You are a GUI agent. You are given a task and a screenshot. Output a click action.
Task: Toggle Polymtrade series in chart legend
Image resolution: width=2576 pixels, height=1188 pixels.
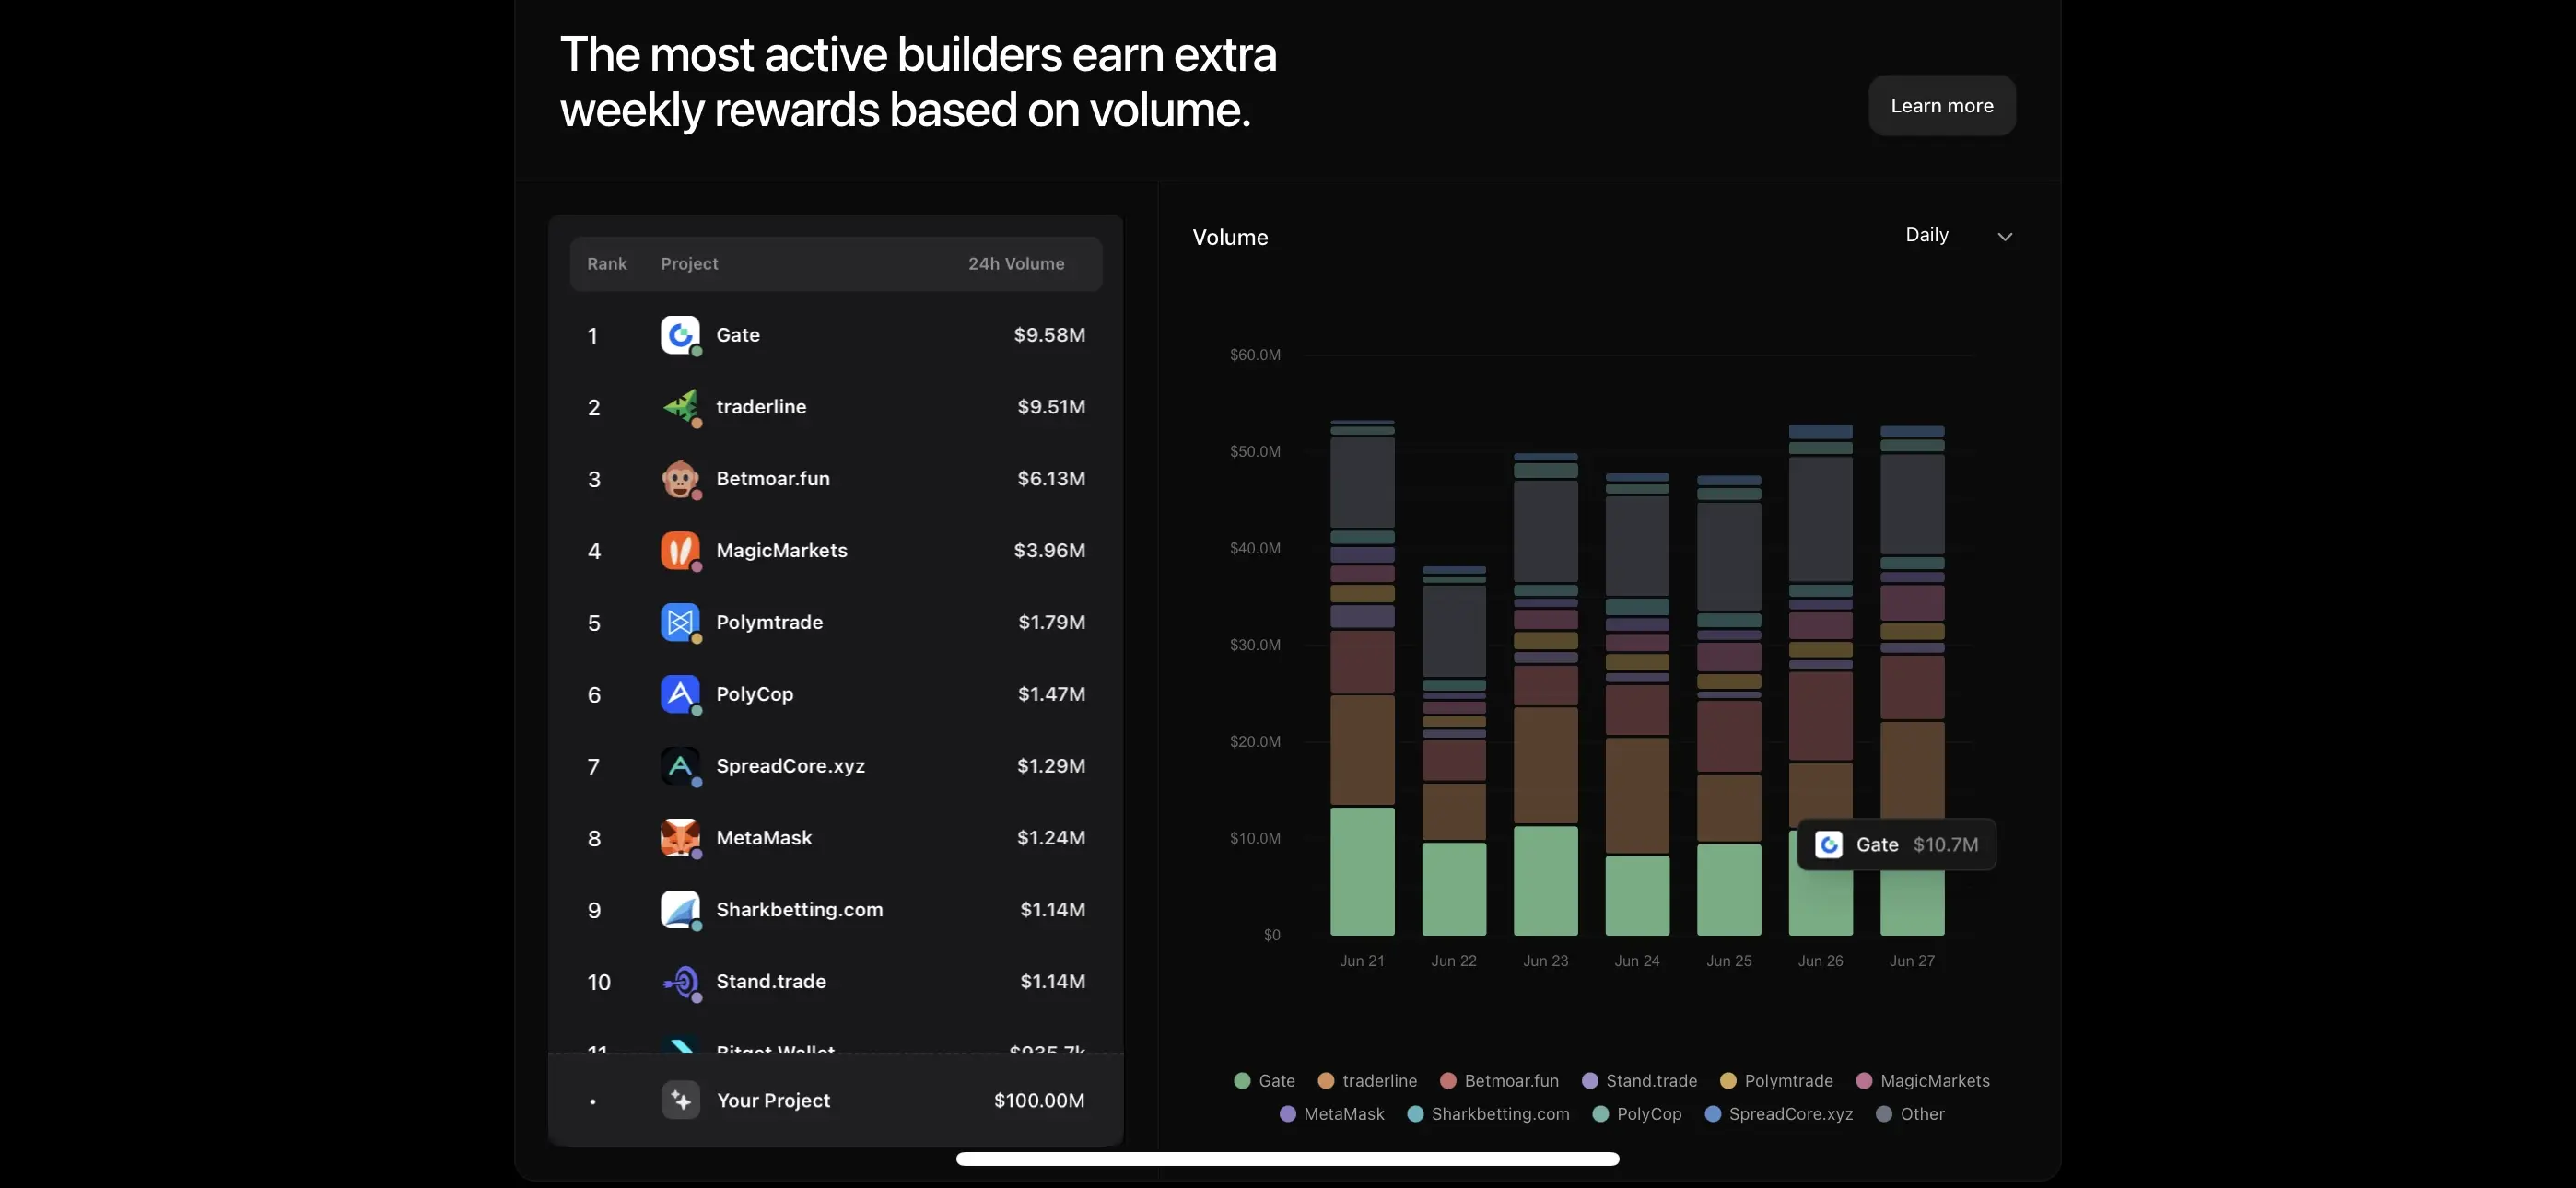(x=1777, y=1081)
